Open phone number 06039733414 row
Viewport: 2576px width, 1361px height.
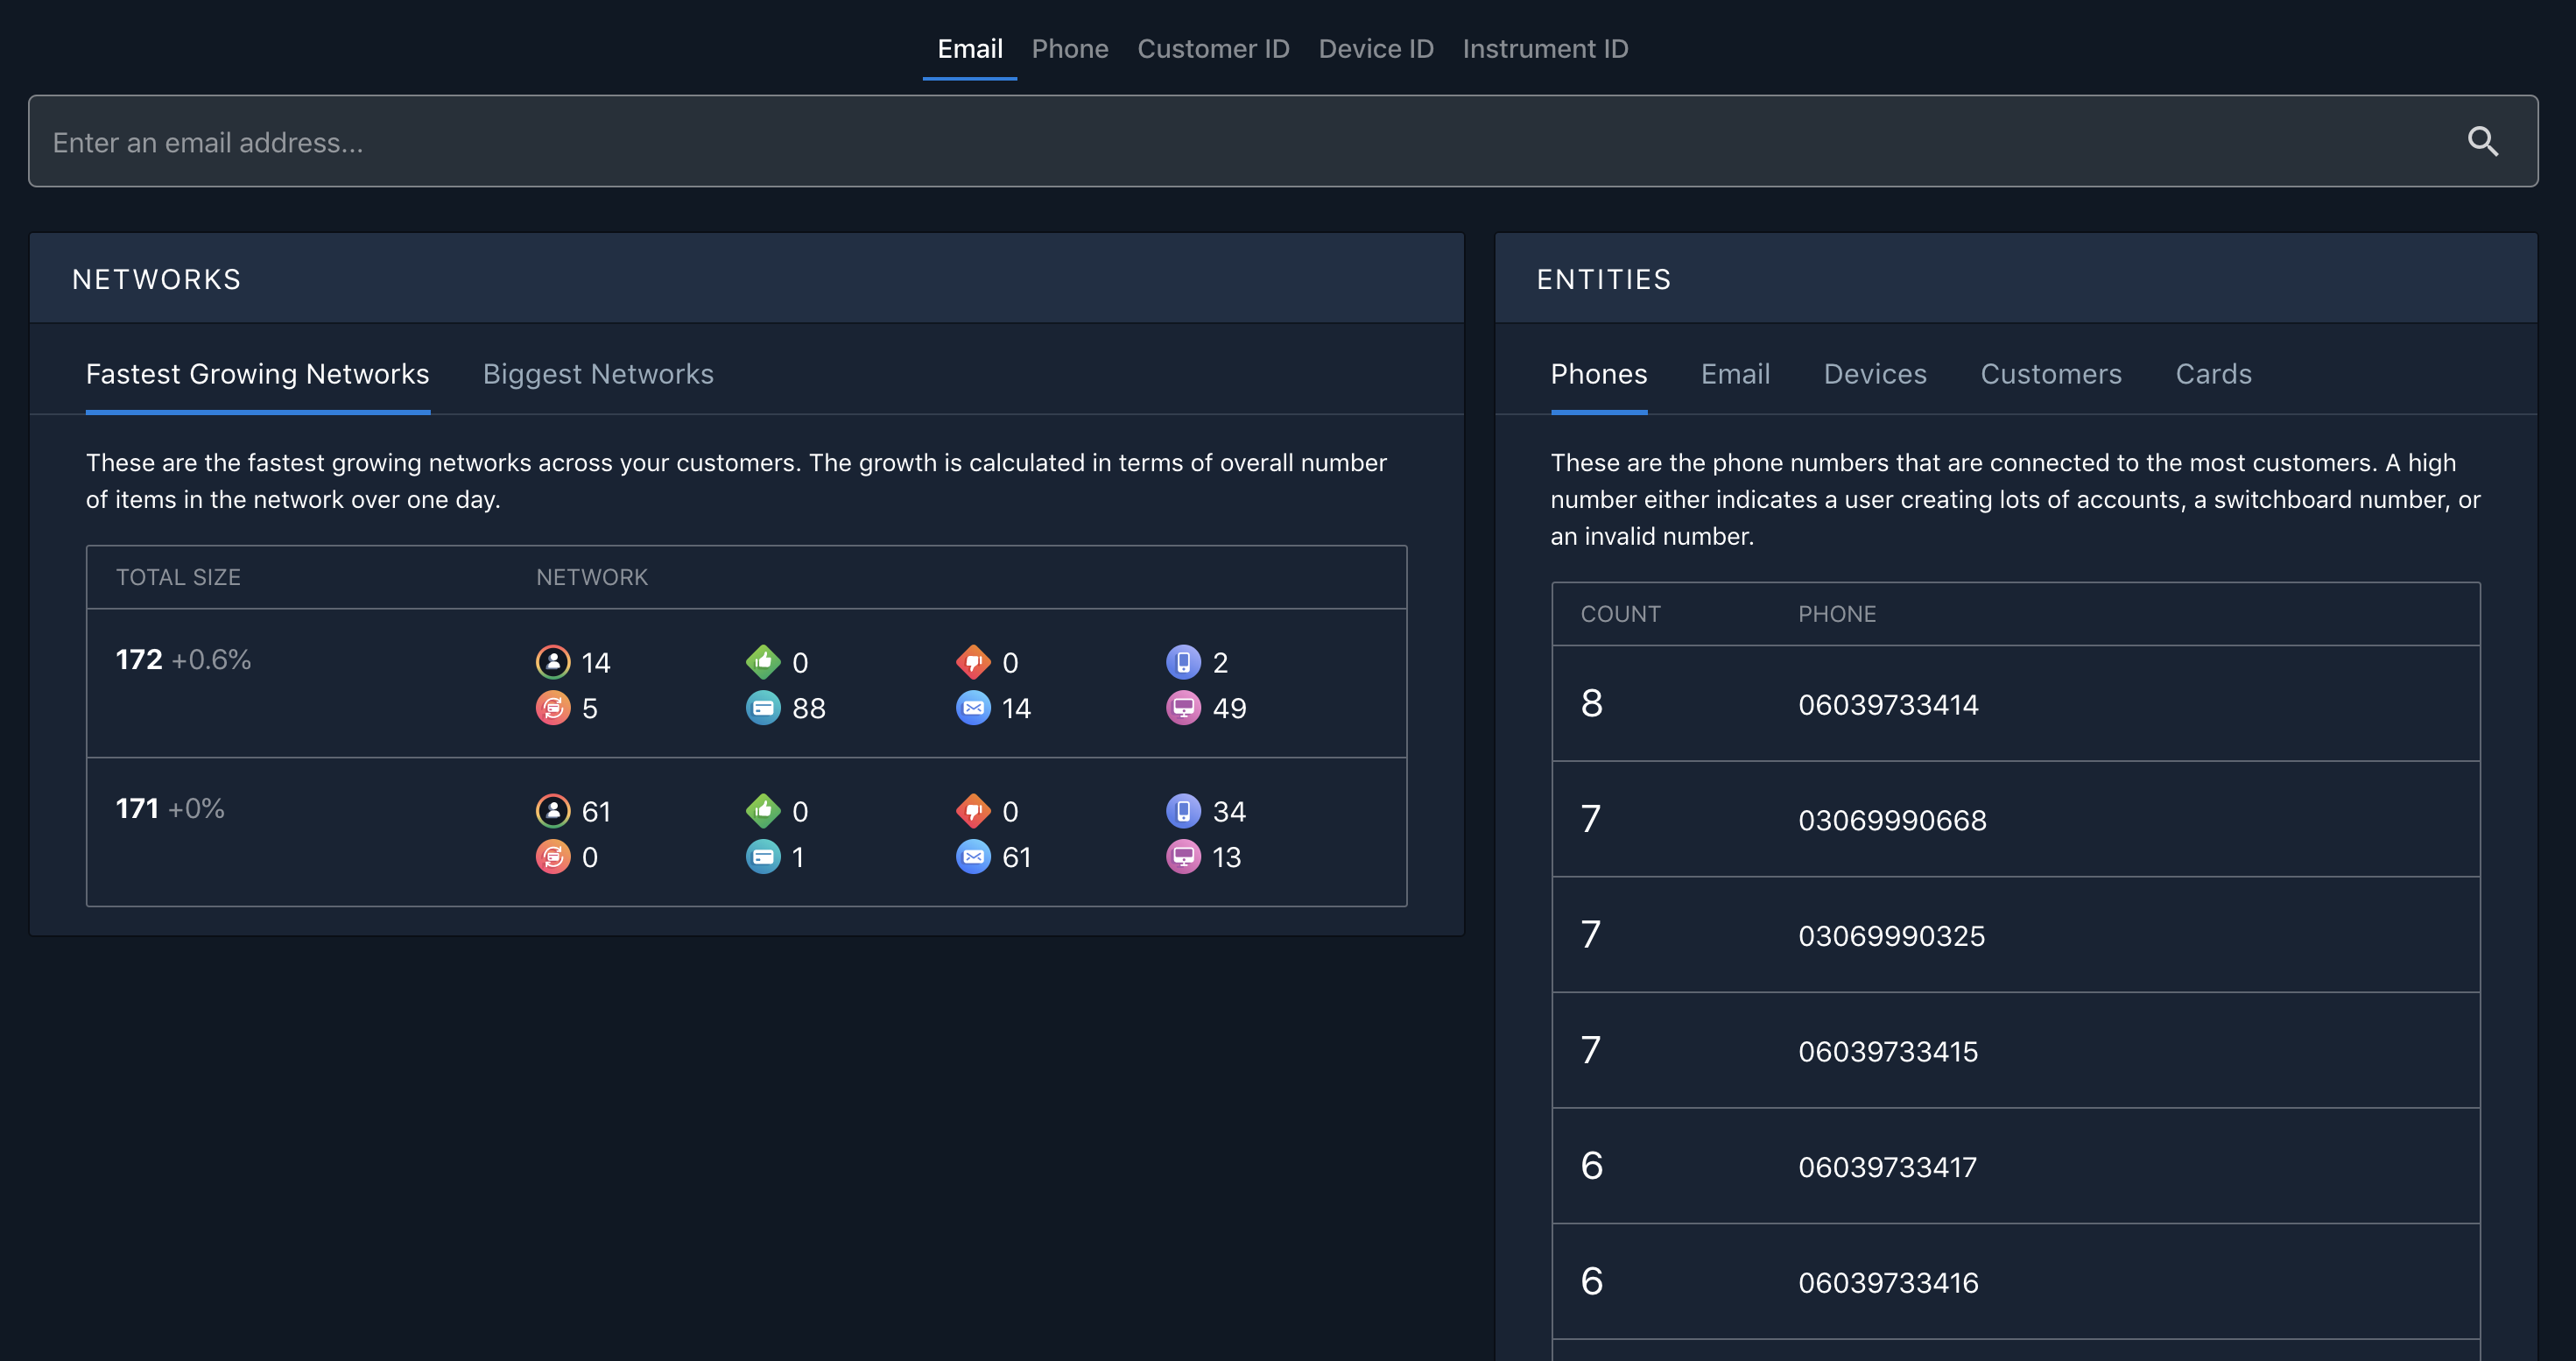pos(1887,705)
